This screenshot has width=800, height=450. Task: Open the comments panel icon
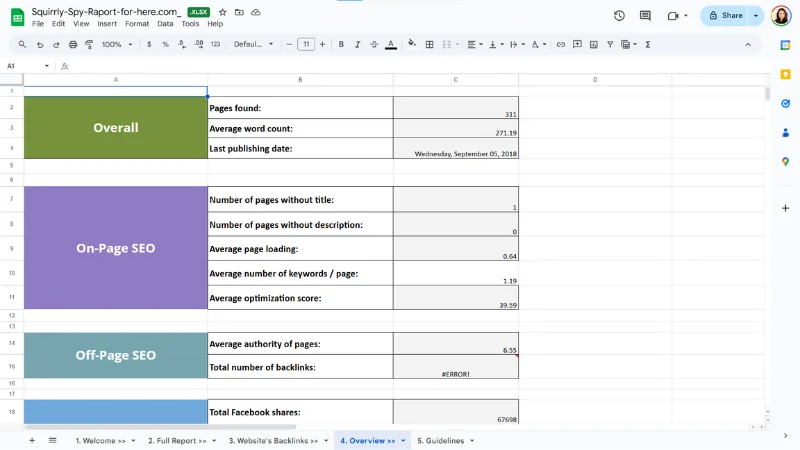tap(645, 16)
